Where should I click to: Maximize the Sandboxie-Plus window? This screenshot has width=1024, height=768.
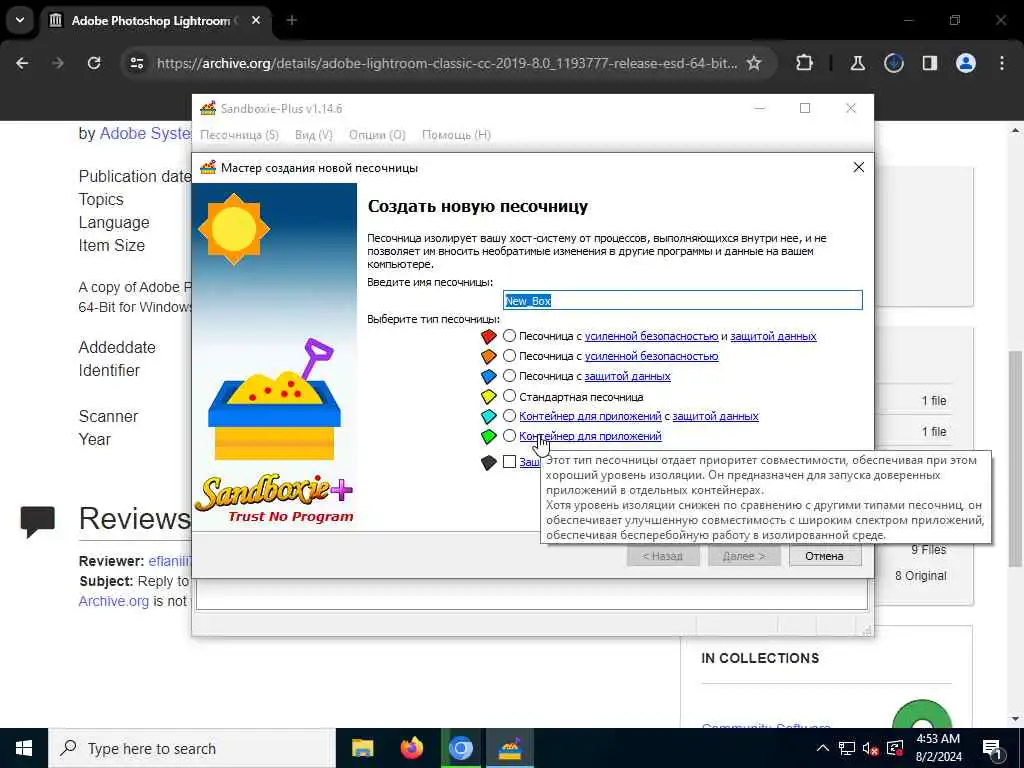tap(805, 108)
